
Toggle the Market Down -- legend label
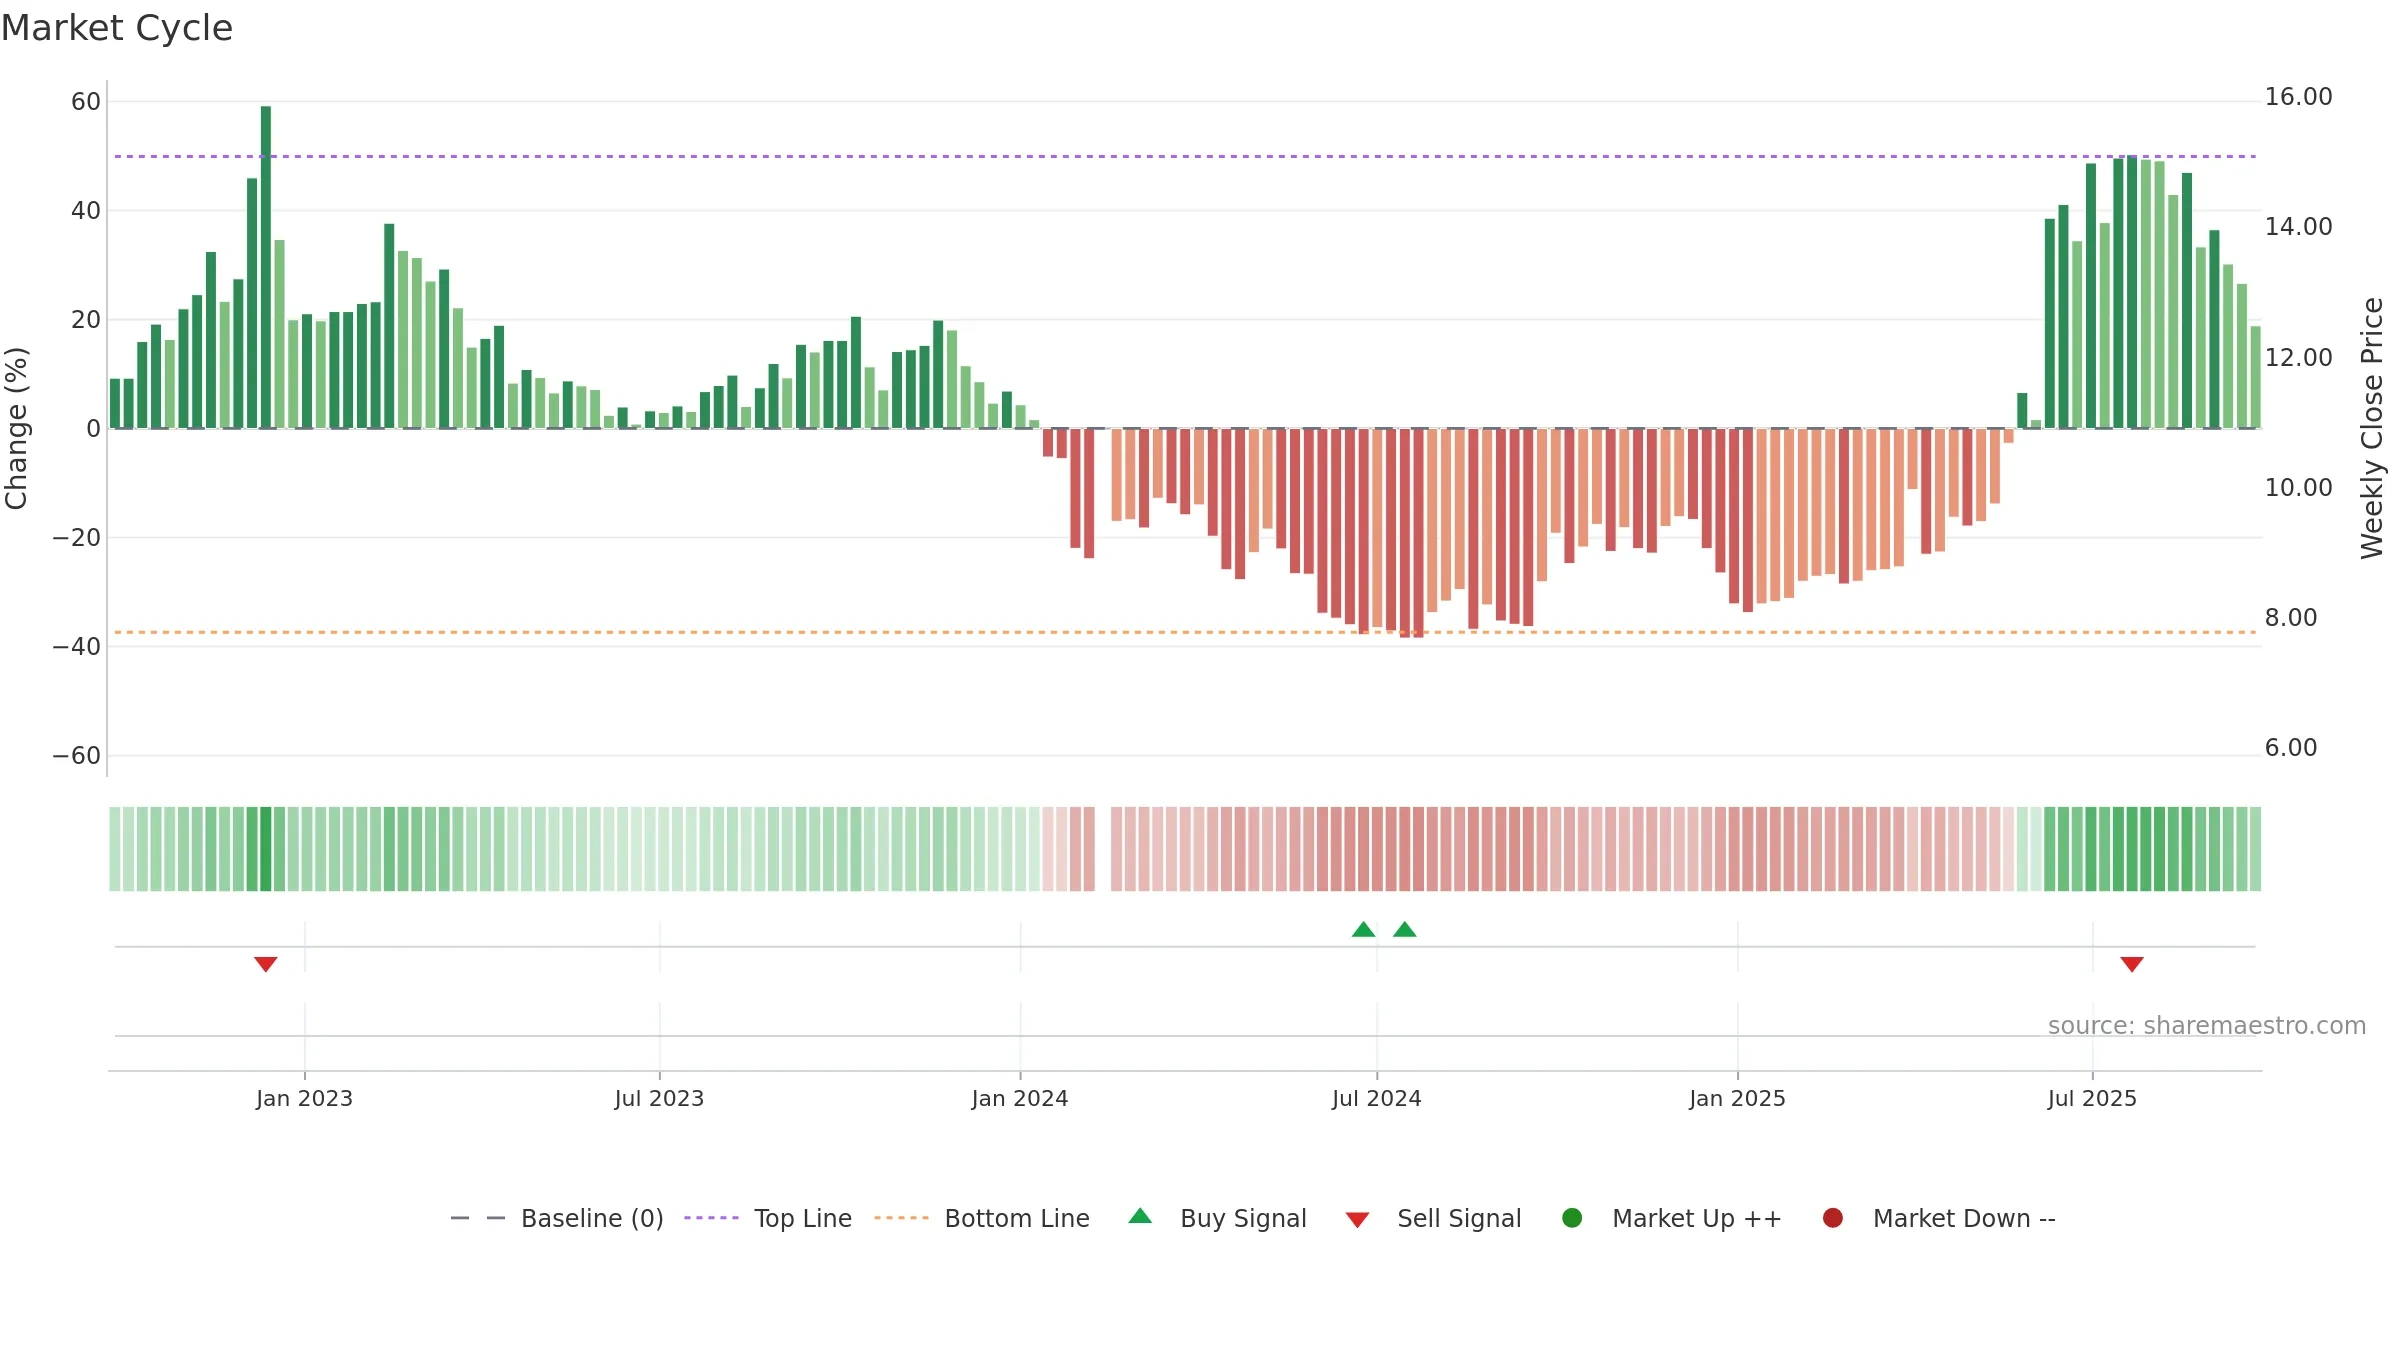[x=1964, y=1218]
